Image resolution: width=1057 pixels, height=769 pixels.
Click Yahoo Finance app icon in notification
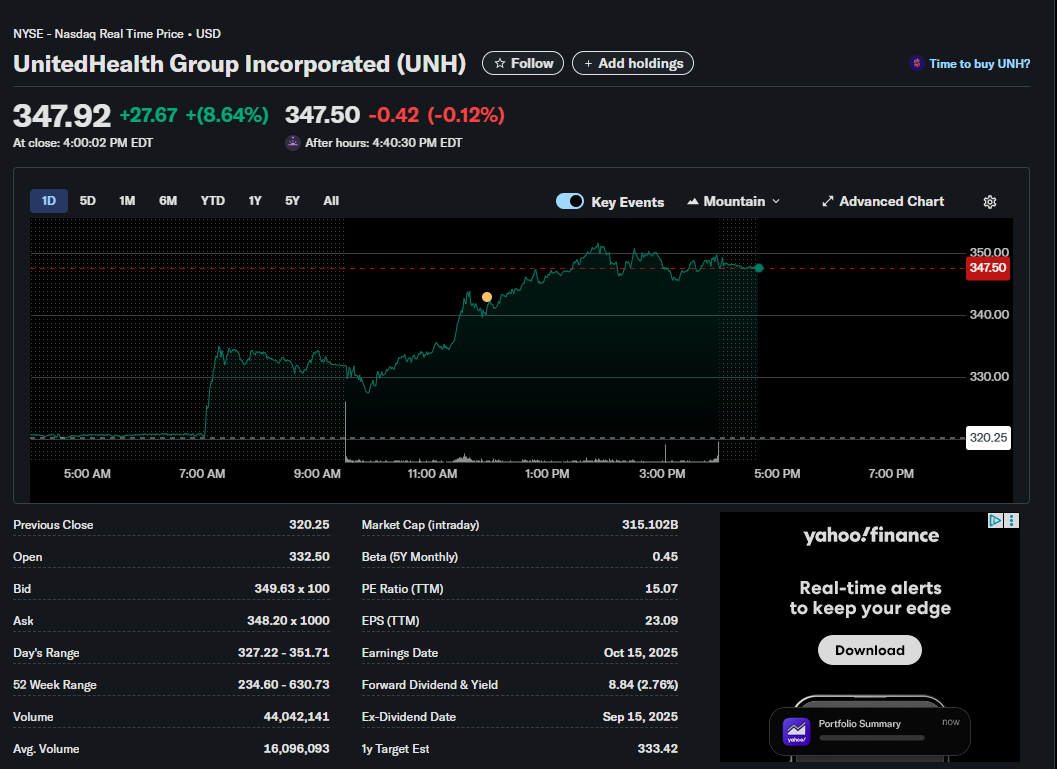pyautogui.click(x=796, y=731)
